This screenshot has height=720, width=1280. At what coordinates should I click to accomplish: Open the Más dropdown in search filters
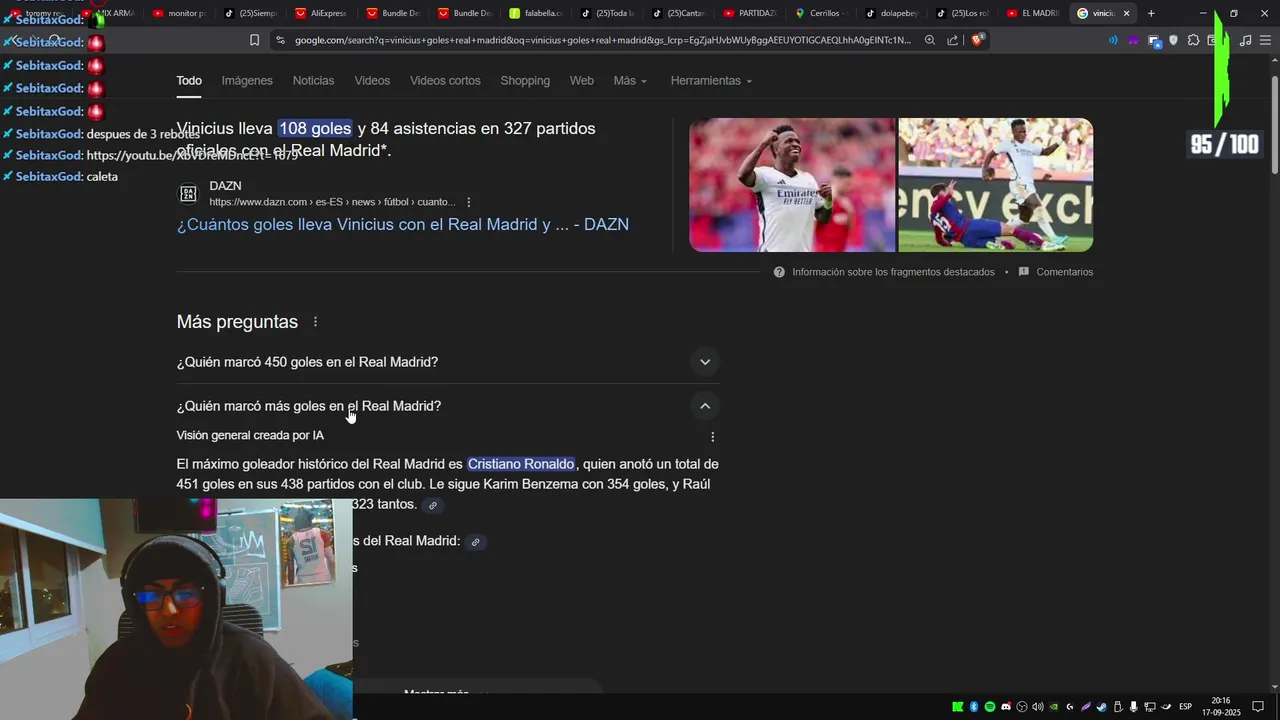(630, 80)
